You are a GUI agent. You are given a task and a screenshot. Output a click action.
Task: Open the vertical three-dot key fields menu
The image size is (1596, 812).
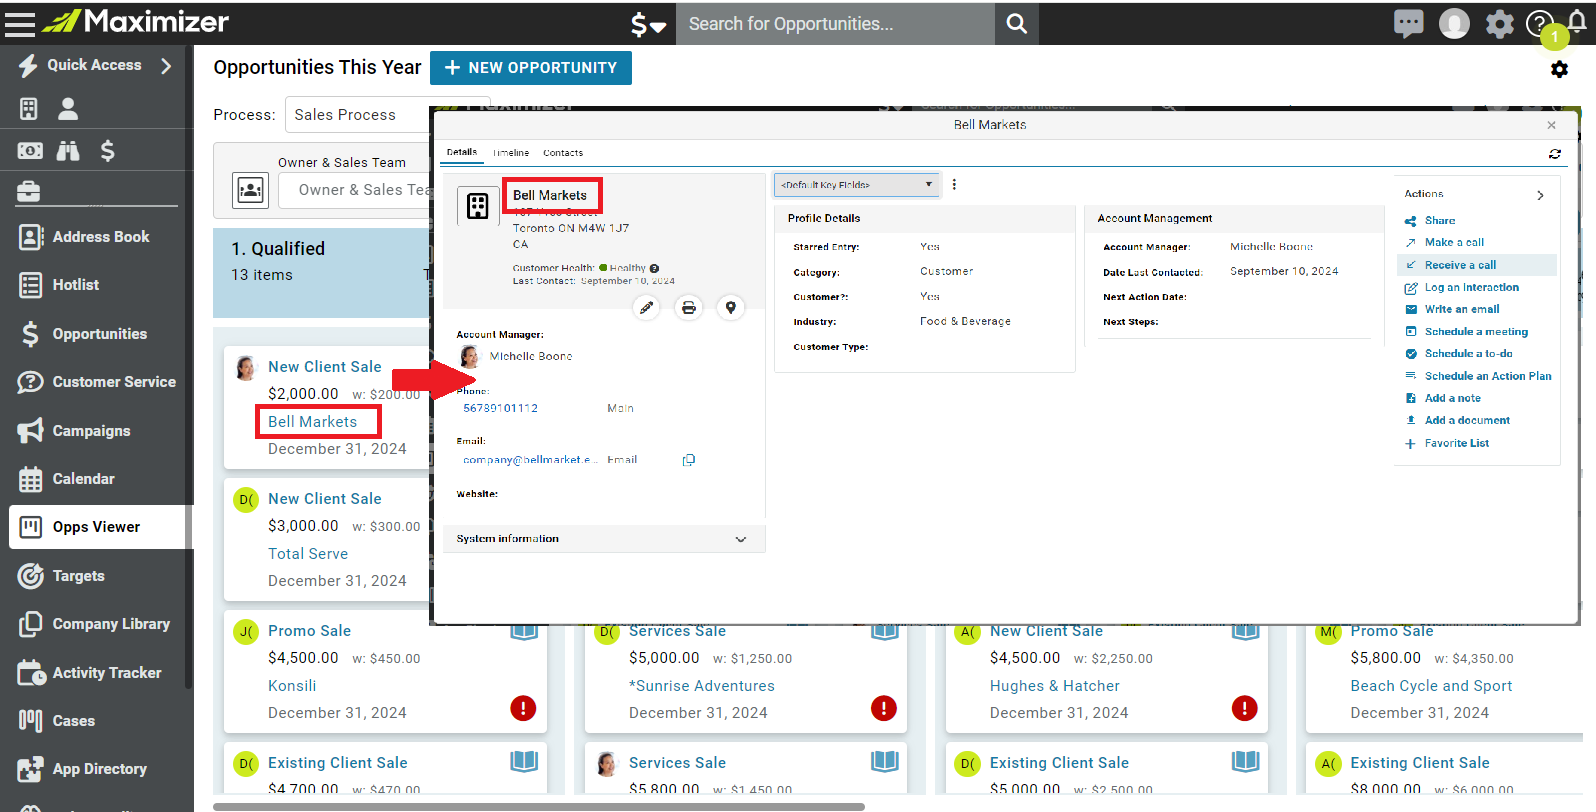tap(954, 185)
